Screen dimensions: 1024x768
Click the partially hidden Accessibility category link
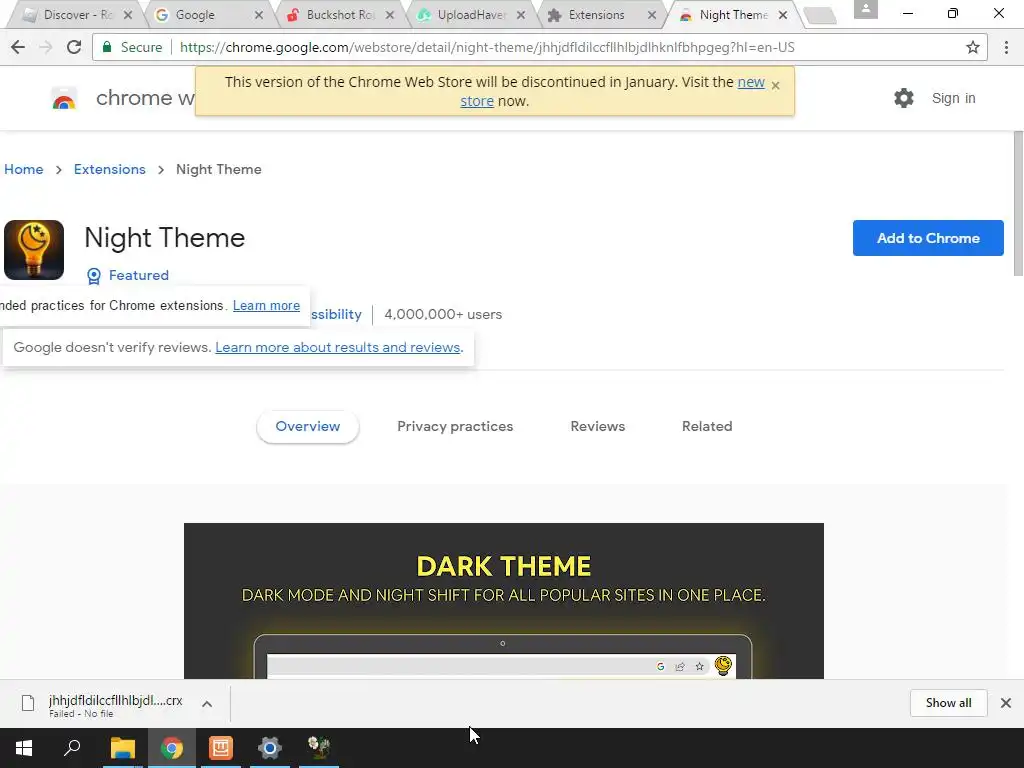click(336, 315)
